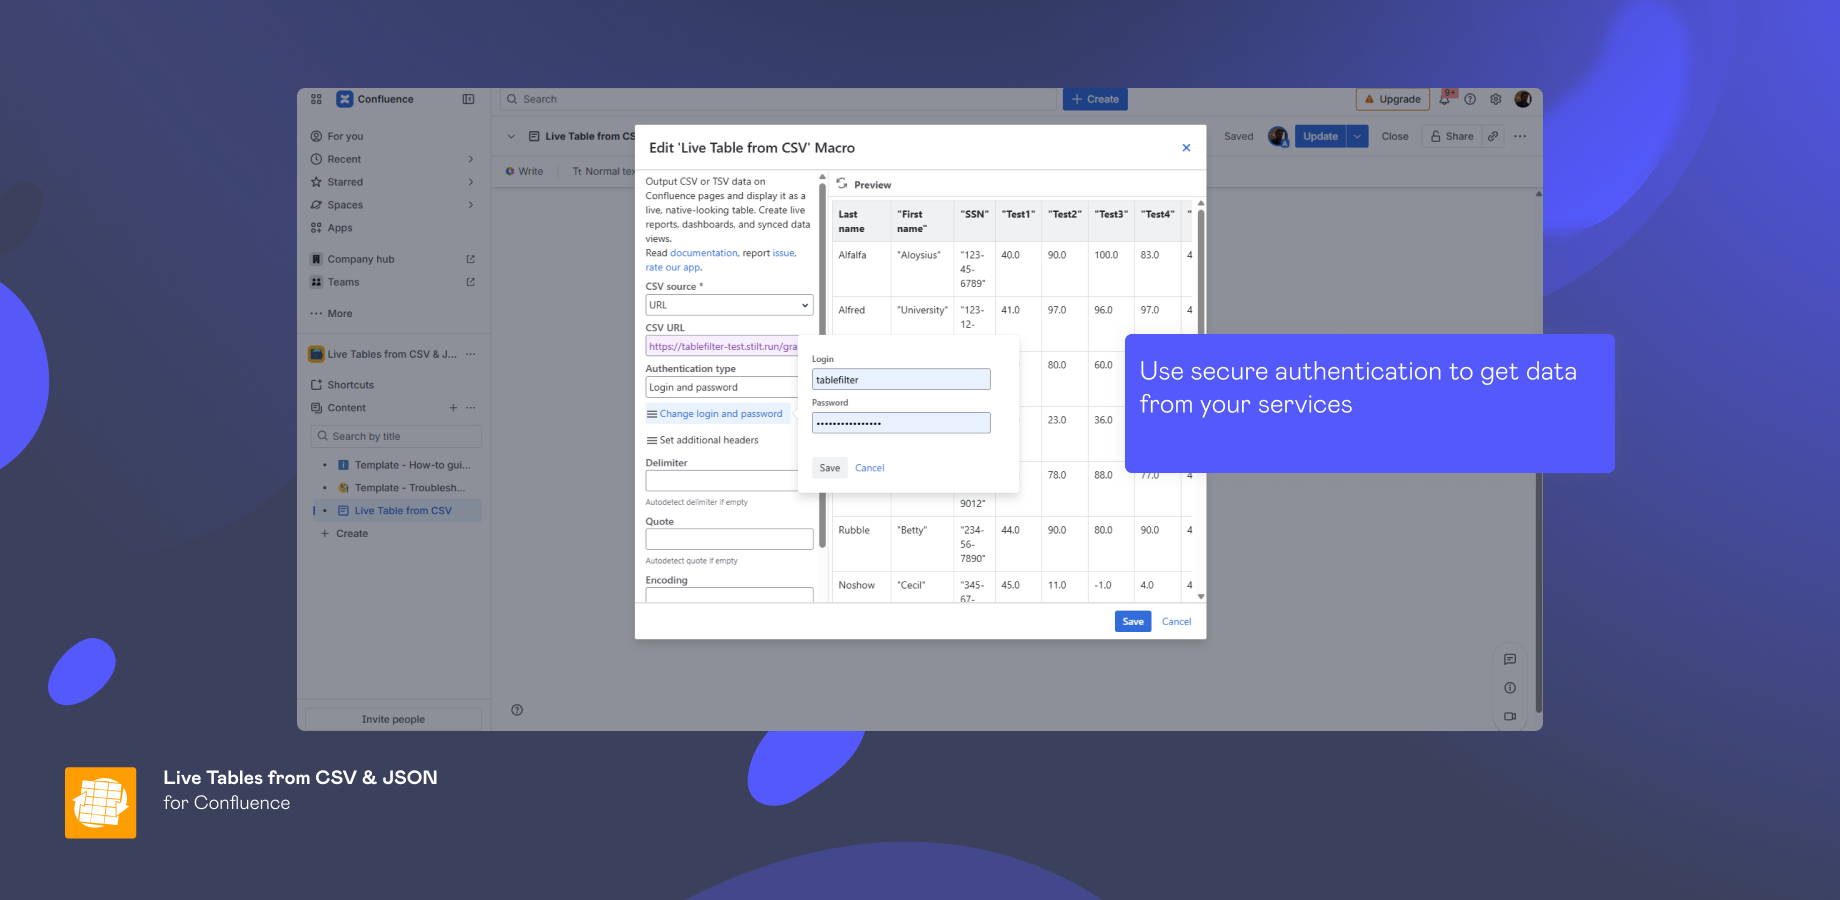Viewport: 1840px width, 900px height.
Task: Refresh the Preview in the macro dialog
Action: [844, 183]
